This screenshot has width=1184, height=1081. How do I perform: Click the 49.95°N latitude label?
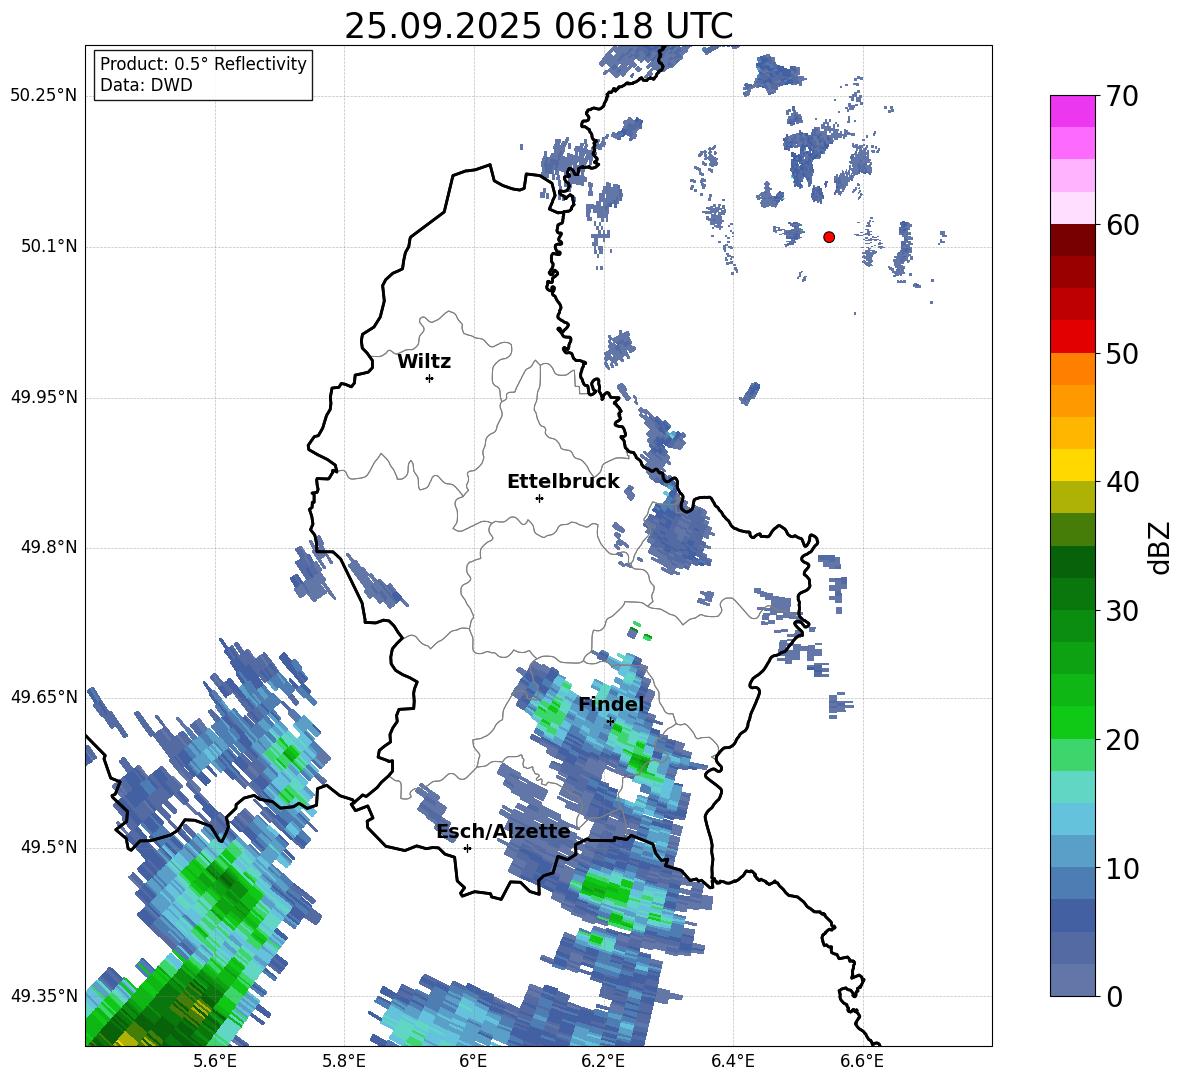point(44,397)
